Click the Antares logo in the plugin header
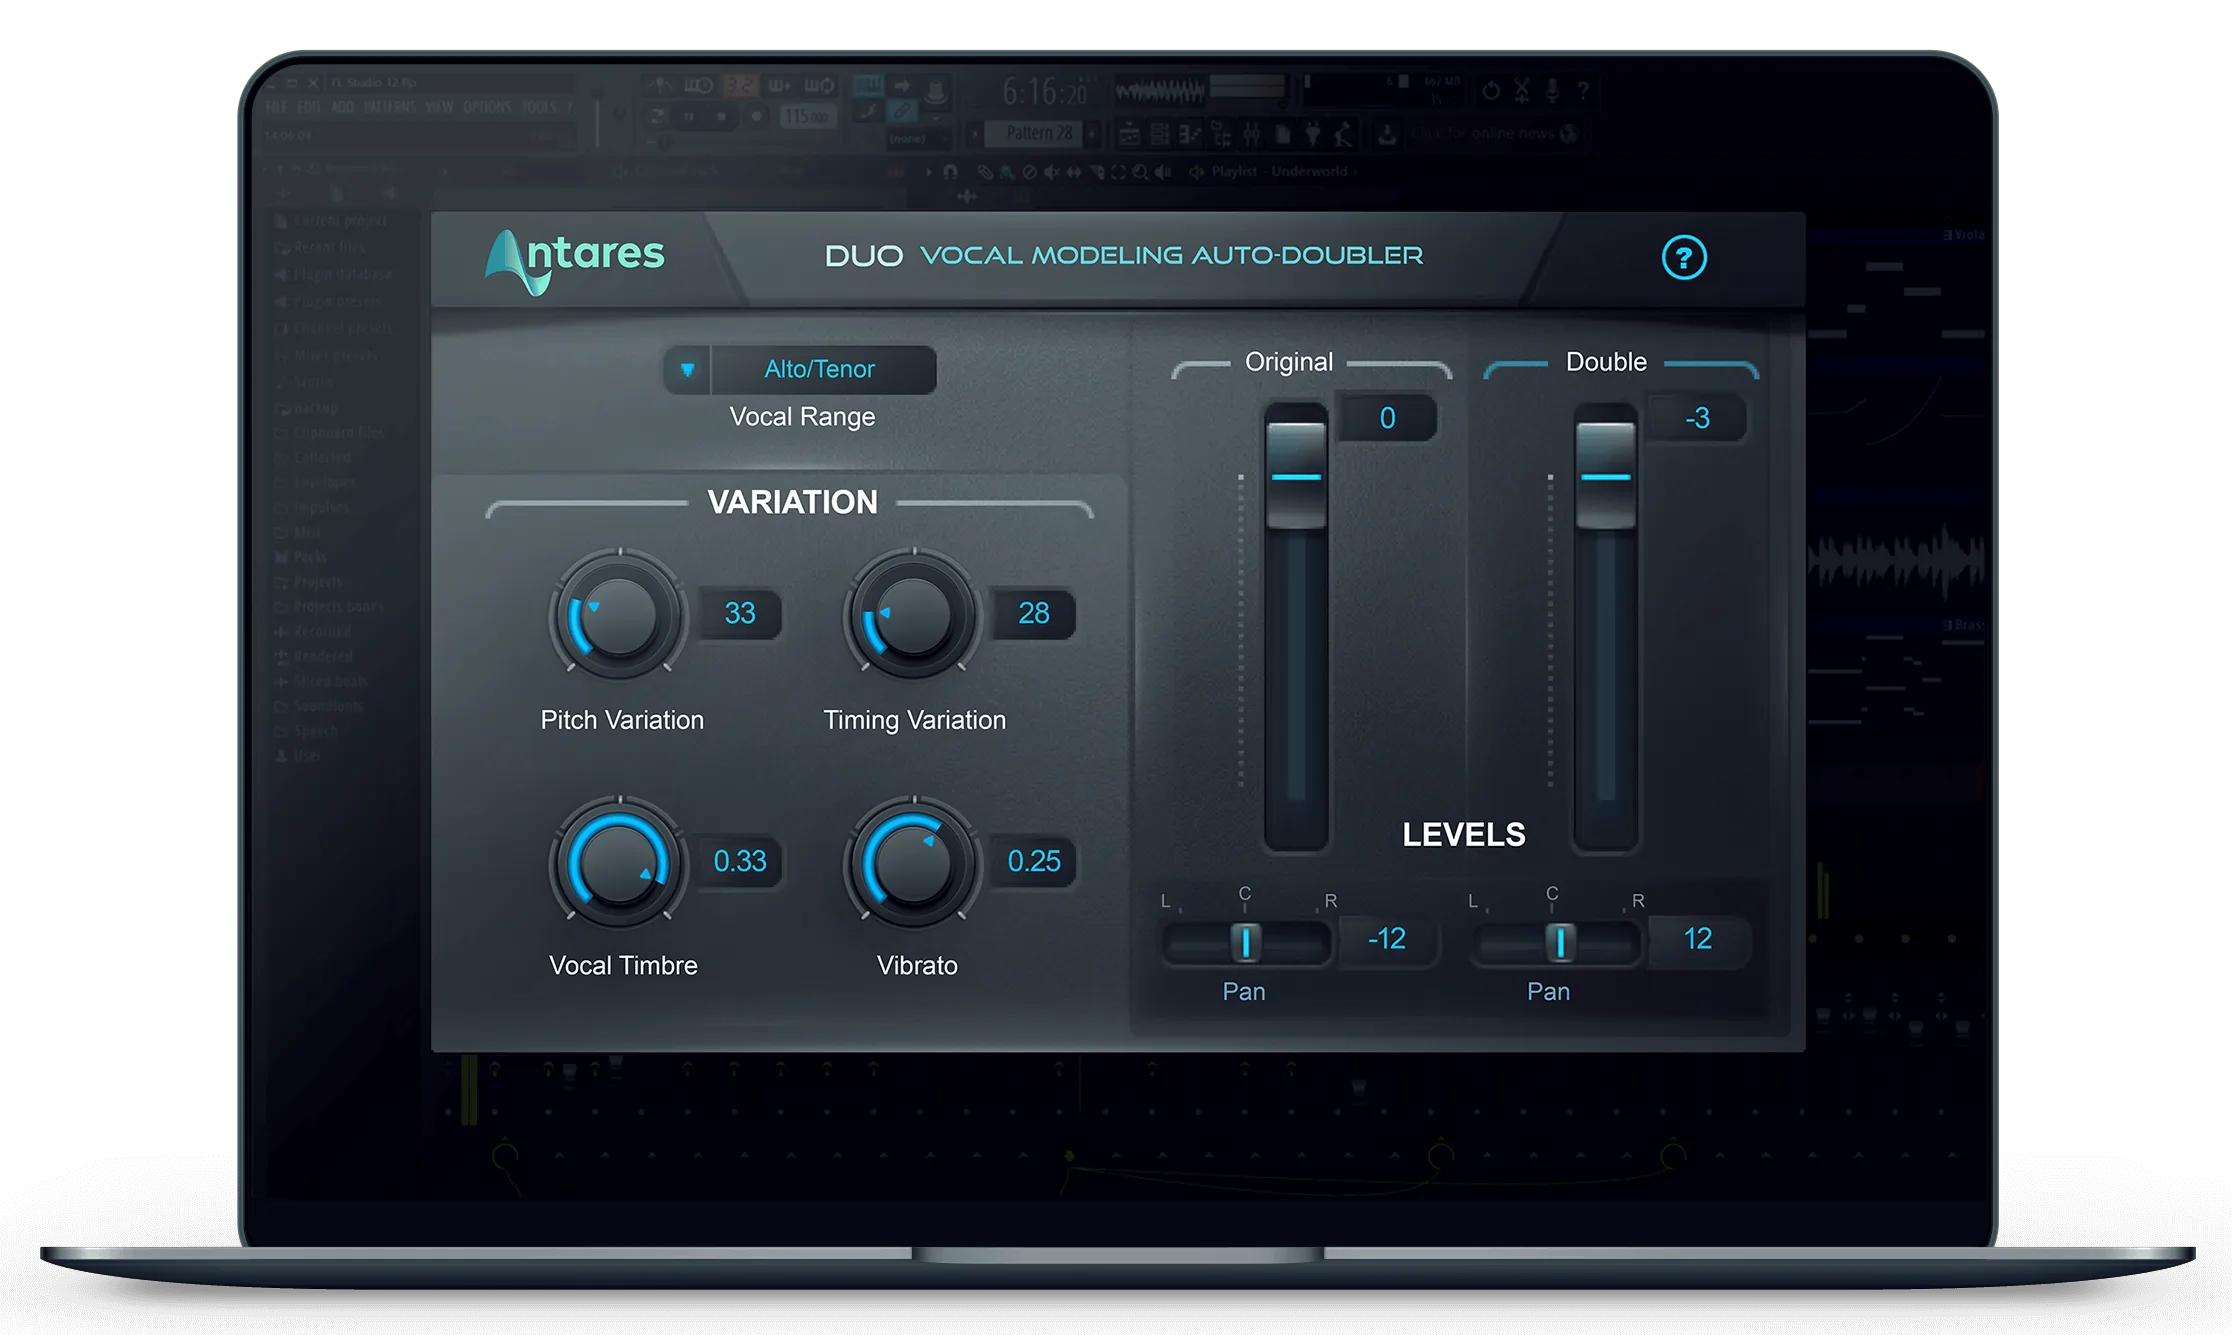This screenshot has height=1335, width=2232. pyautogui.click(x=577, y=258)
